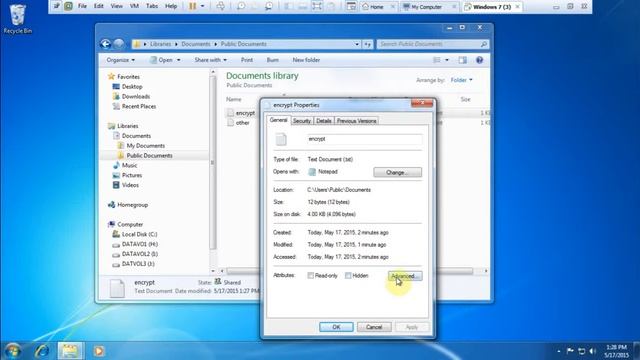Toggle the Hidden checkbox
Viewport: 640px width, 360px height.
click(348, 276)
